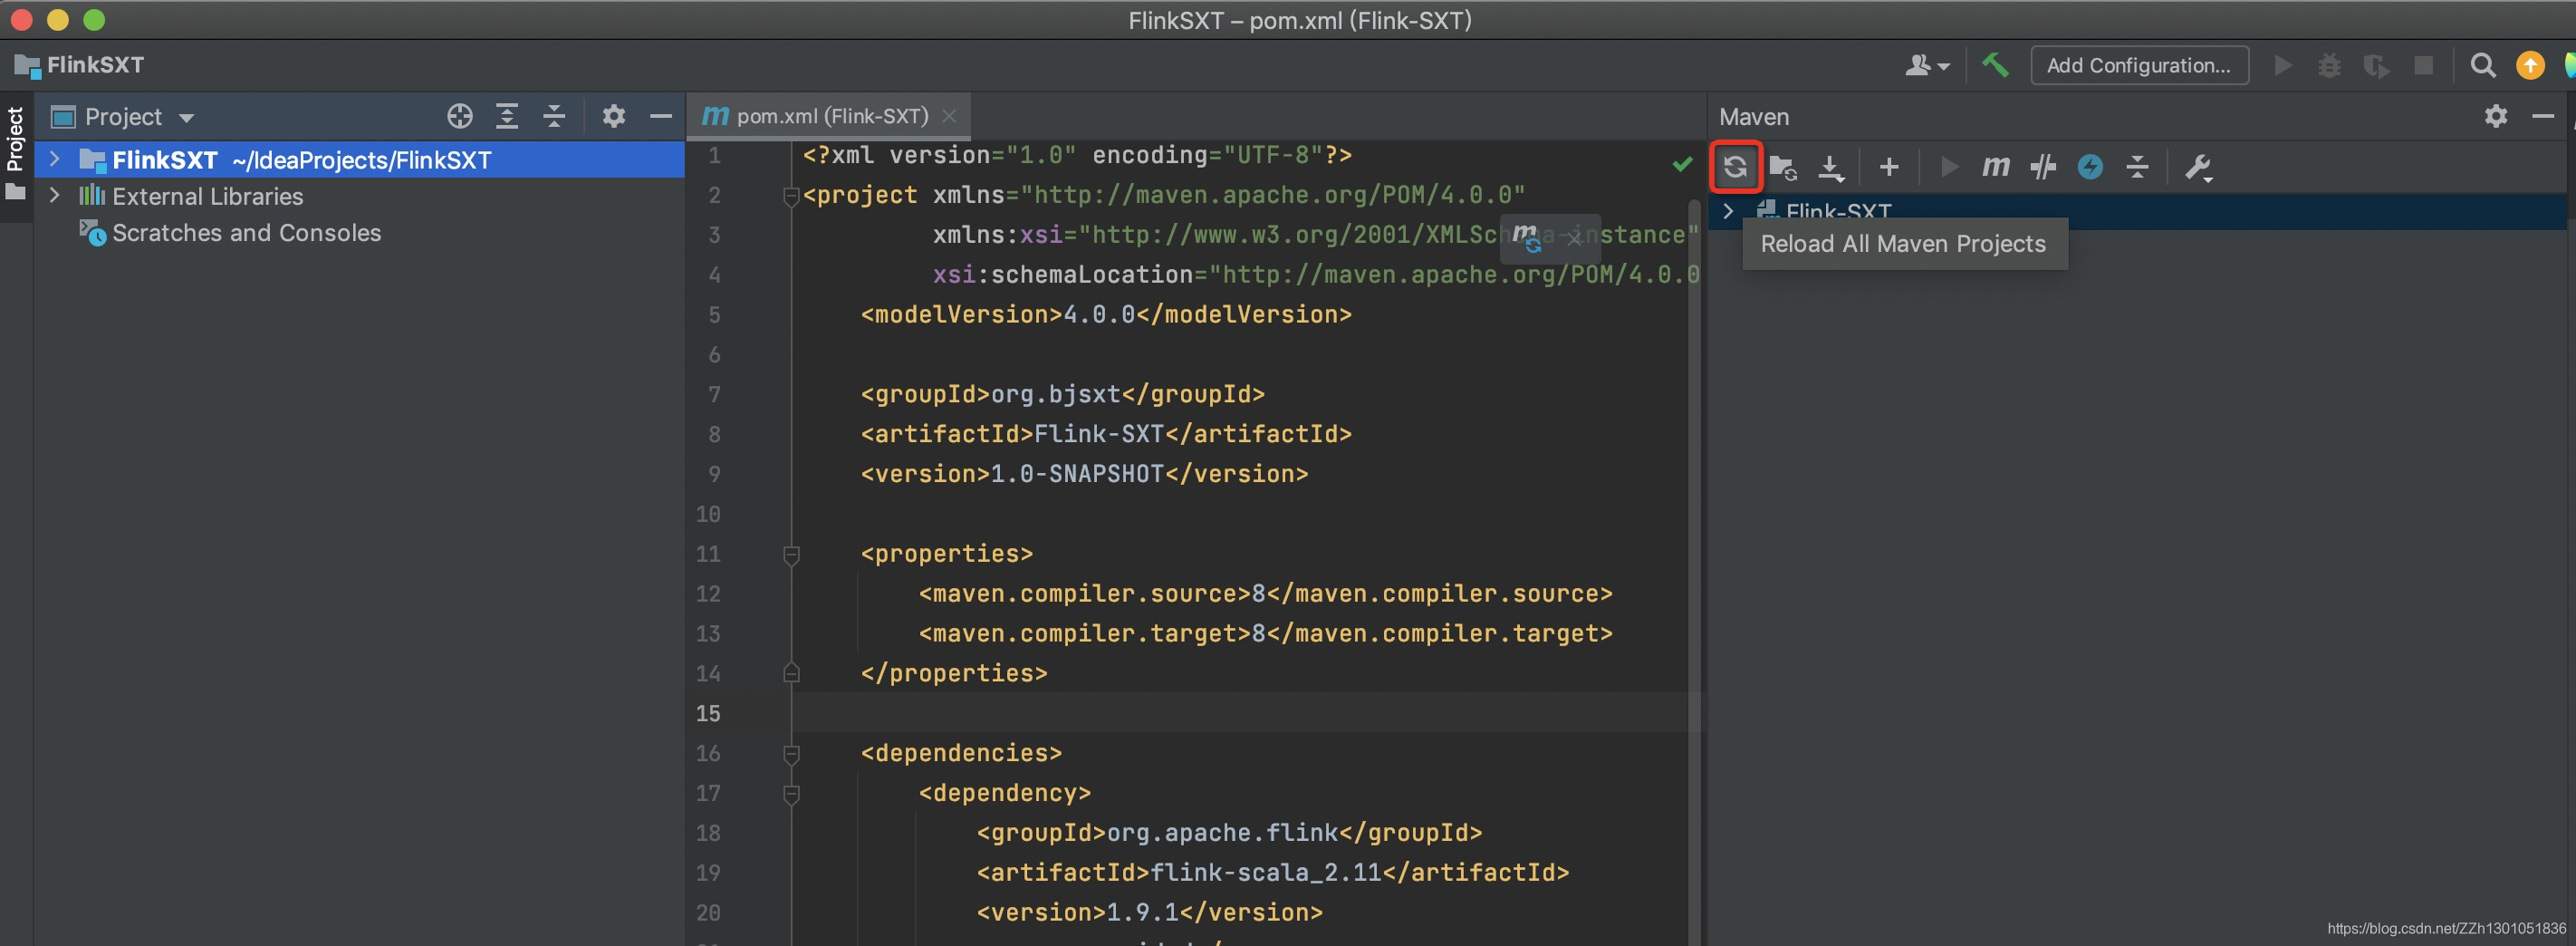Expand FlinkSXT root folder
Viewport: 2576px width, 946px height.
pos(55,159)
